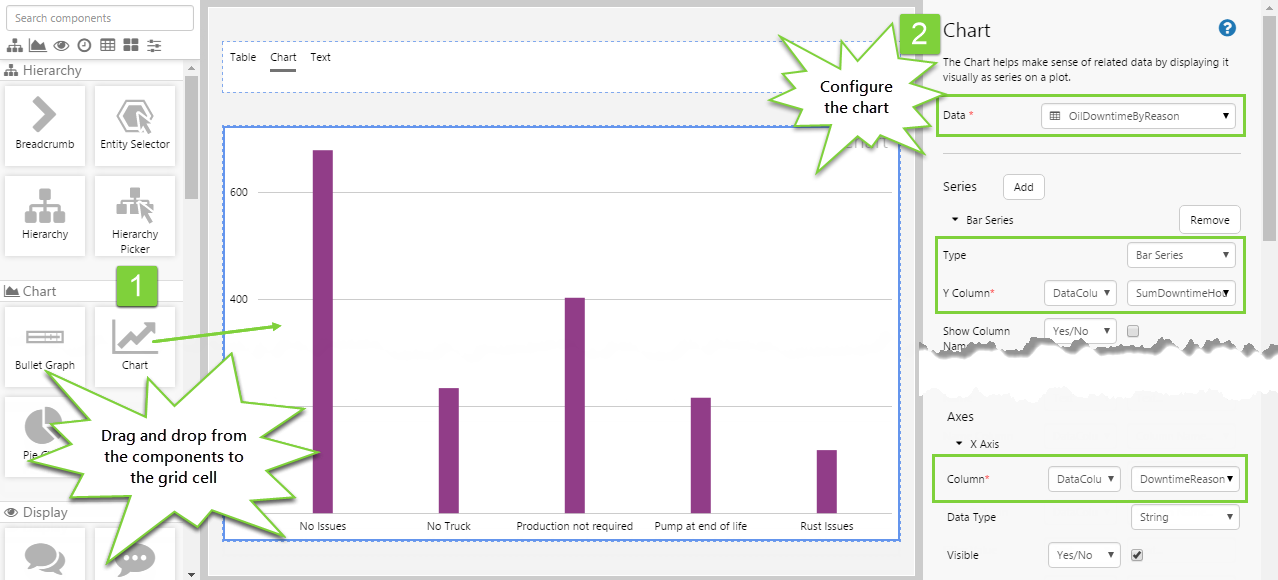The height and width of the screenshot is (580, 1278).
Task: Open Show Column Name Yes/No dropdown
Action: coord(1080,331)
